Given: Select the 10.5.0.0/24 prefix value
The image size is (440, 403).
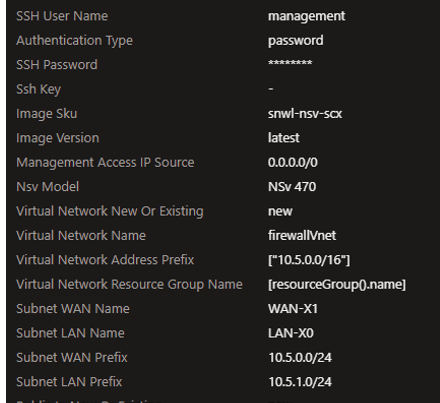Looking at the screenshot, I should pos(300,358).
